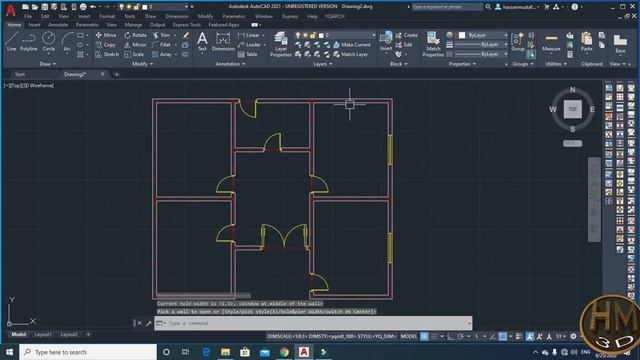Image resolution: width=640 pixels, height=360 pixels.
Task: Select the Arc tool
Action: tap(67, 41)
